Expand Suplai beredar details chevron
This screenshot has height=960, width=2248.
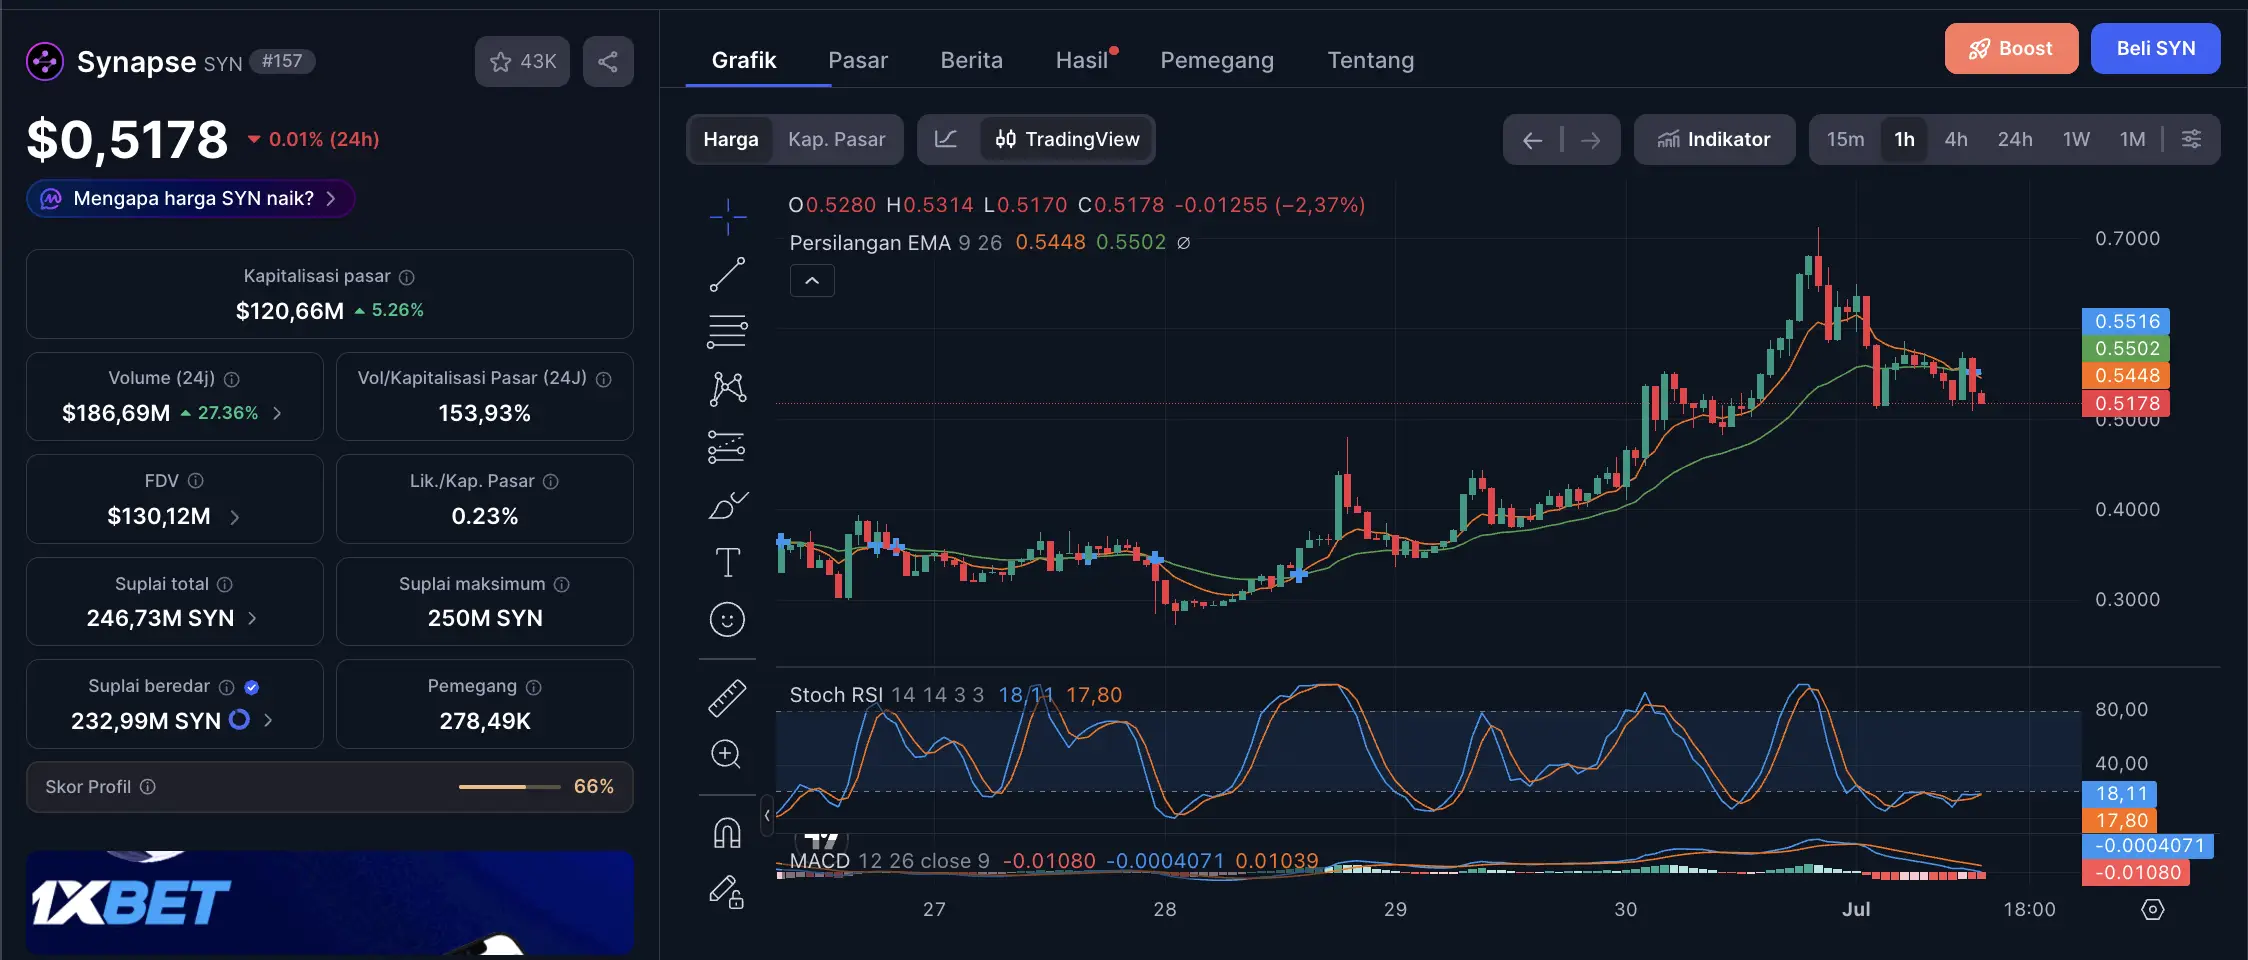pyautogui.click(x=268, y=720)
